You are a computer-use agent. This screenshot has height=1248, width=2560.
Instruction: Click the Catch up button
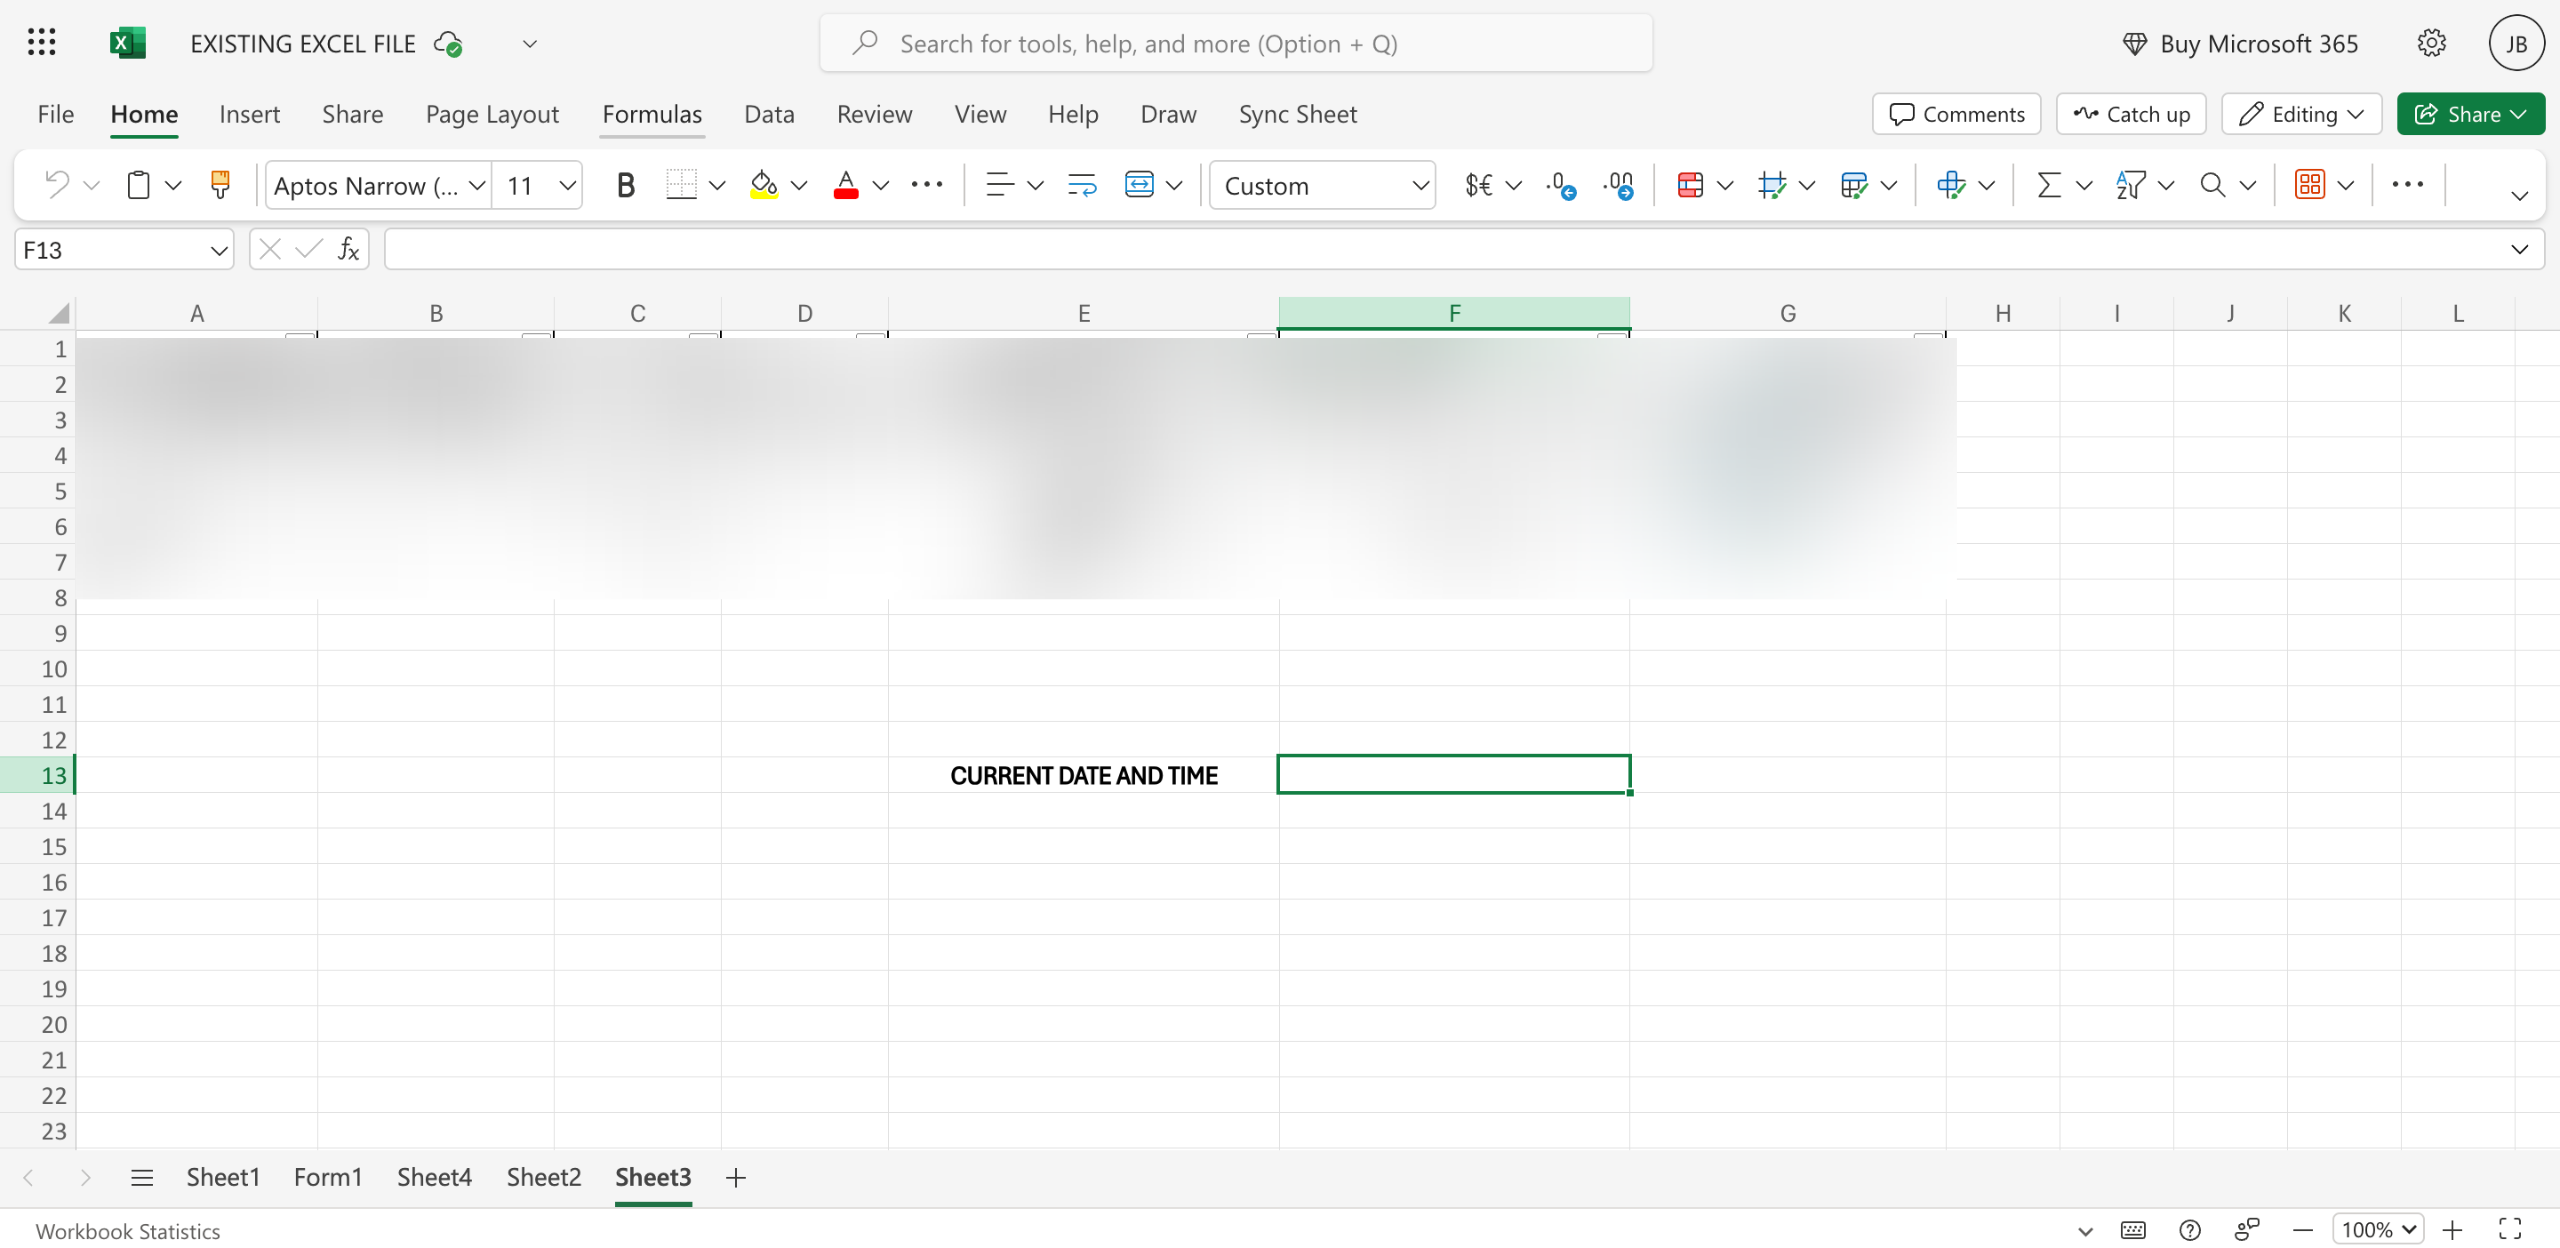click(x=2131, y=114)
